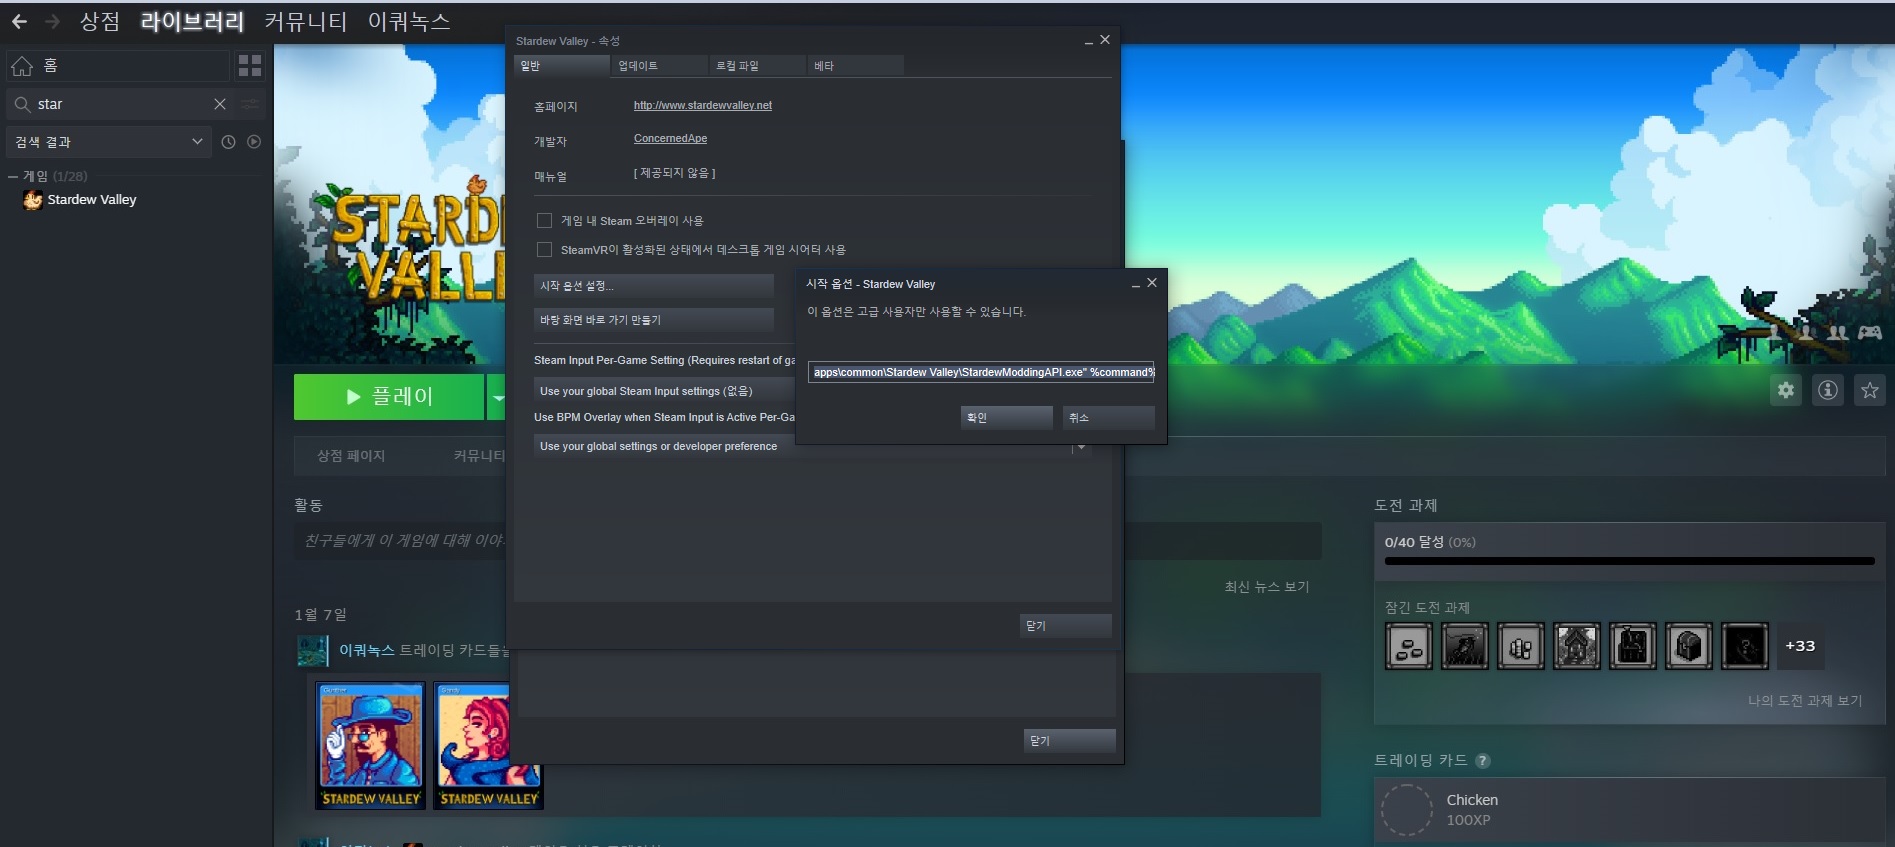The width and height of the screenshot is (1895, 847).
Task: Click the sixth locked achievement icon
Action: [x=1689, y=646]
